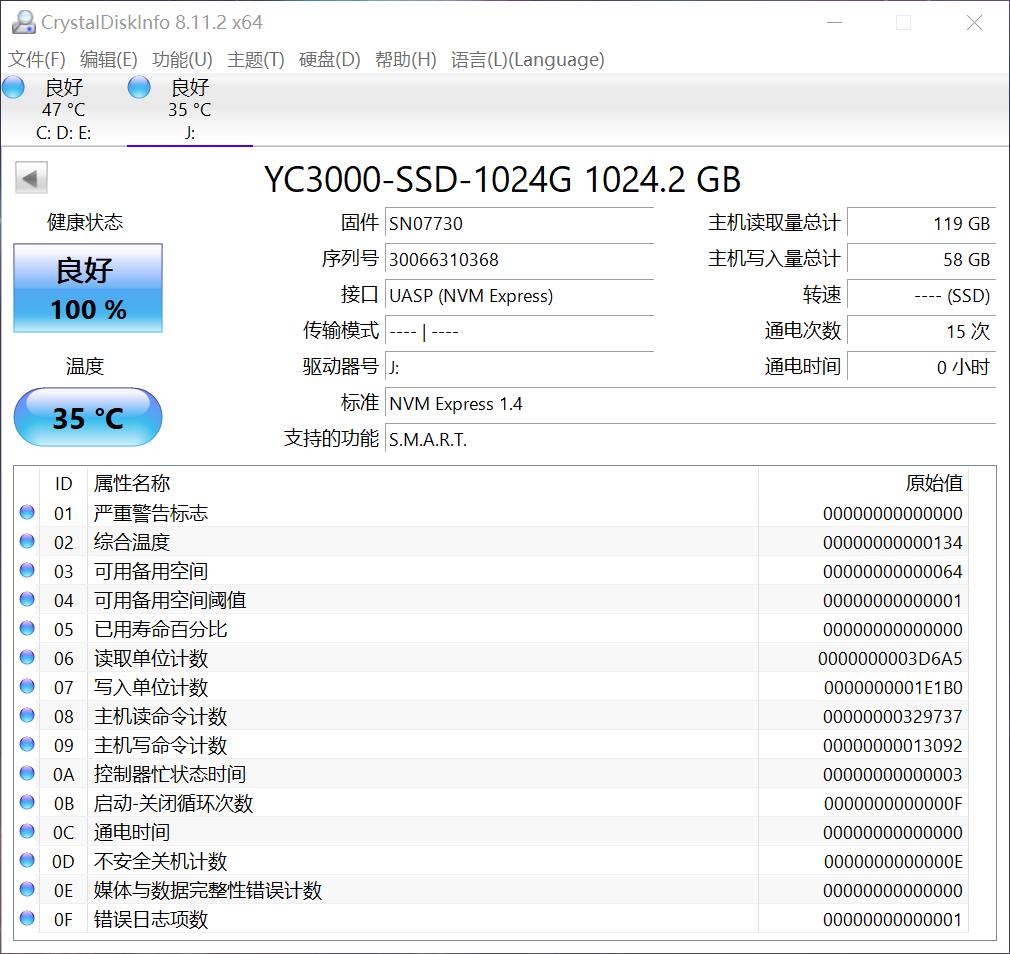This screenshot has width=1010, height=954.
Task: Select the J: drive tab
Action: pos(190,108)
